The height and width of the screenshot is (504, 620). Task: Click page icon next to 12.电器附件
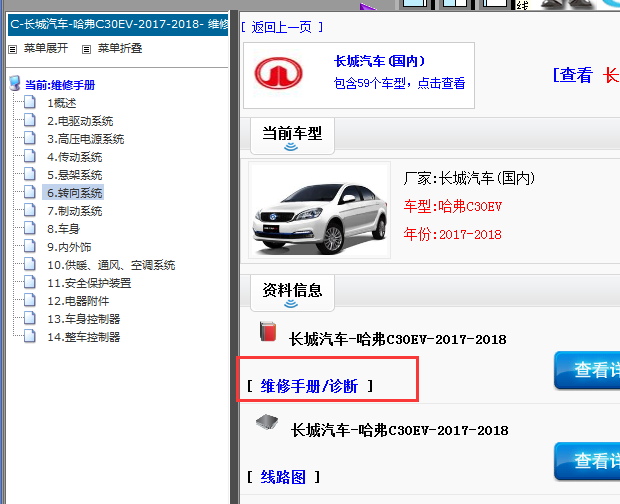pos(30,300)
